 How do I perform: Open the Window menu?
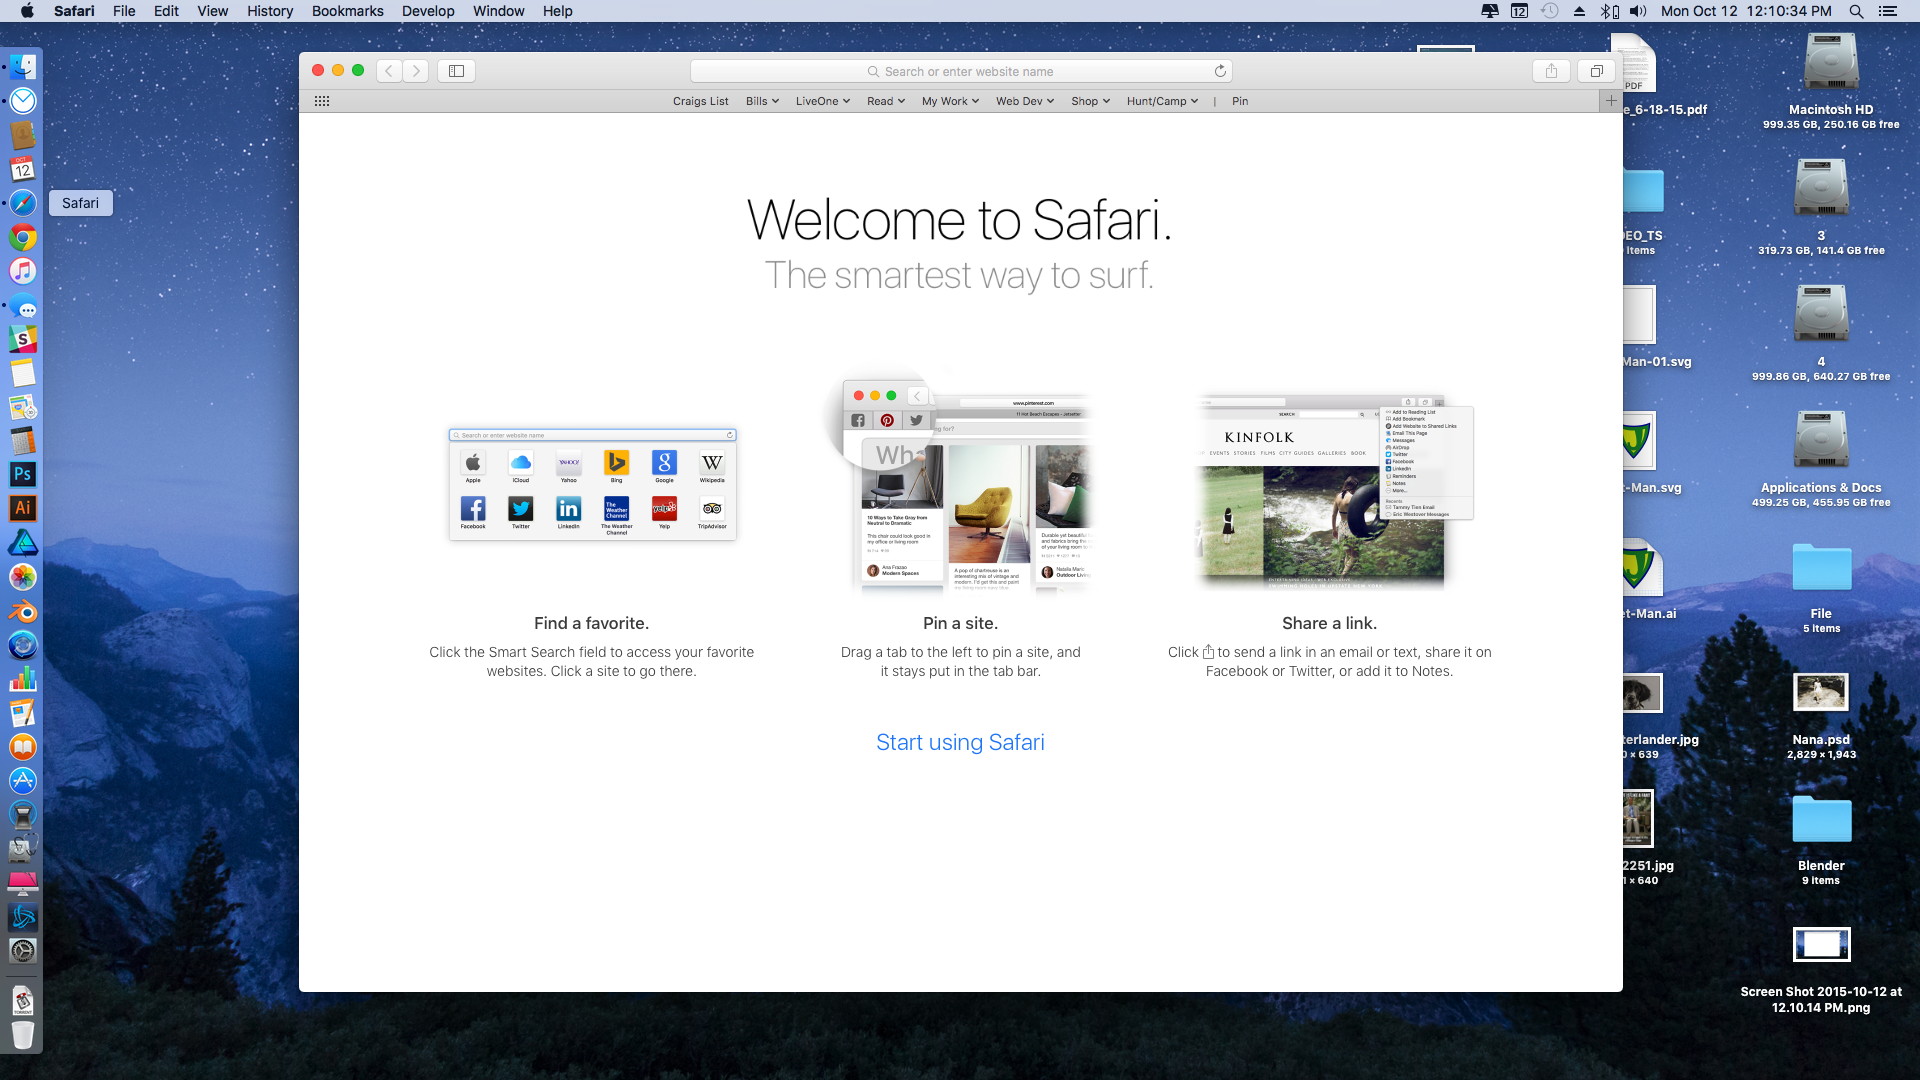coord(498,11)
